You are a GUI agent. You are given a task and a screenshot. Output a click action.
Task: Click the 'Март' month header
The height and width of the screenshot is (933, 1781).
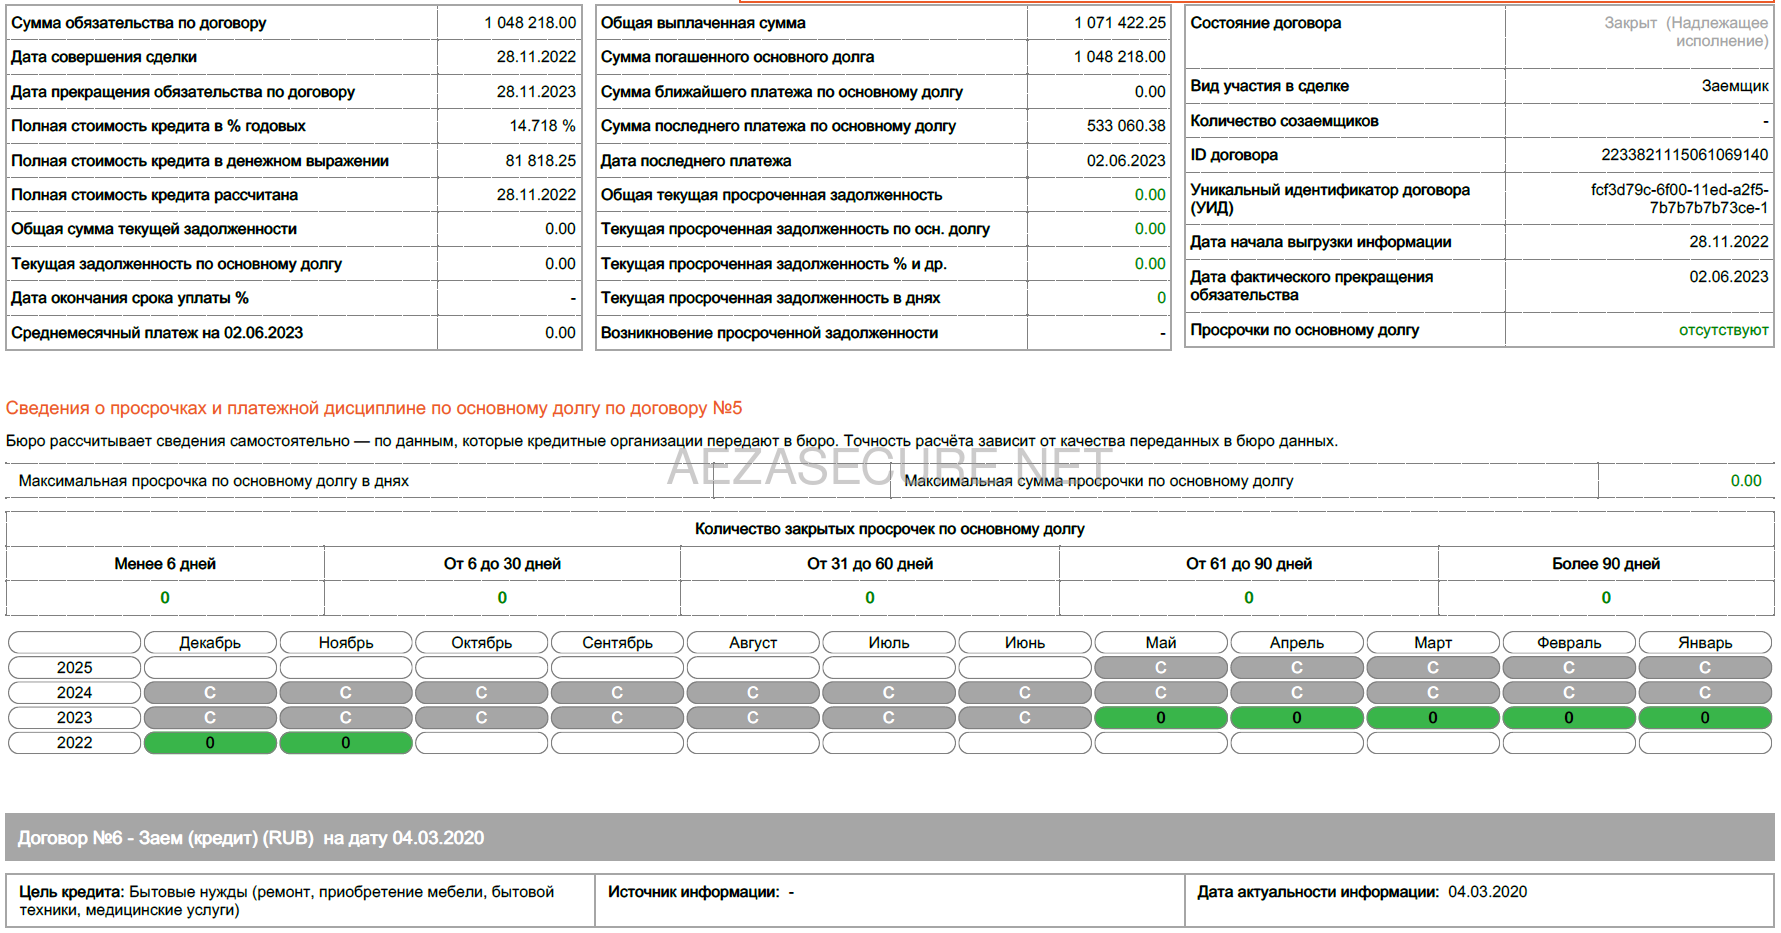1433,643
